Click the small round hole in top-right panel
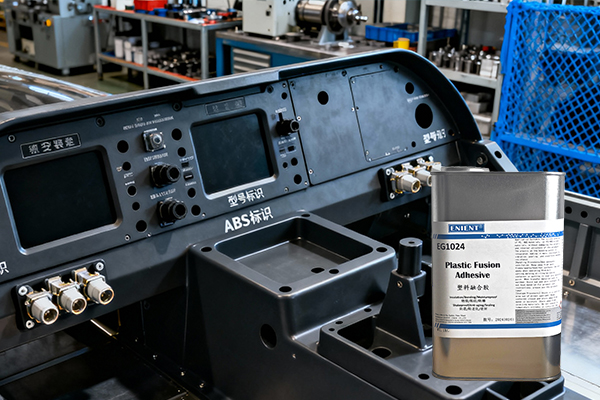600x400 pixels. pos(322,98)
